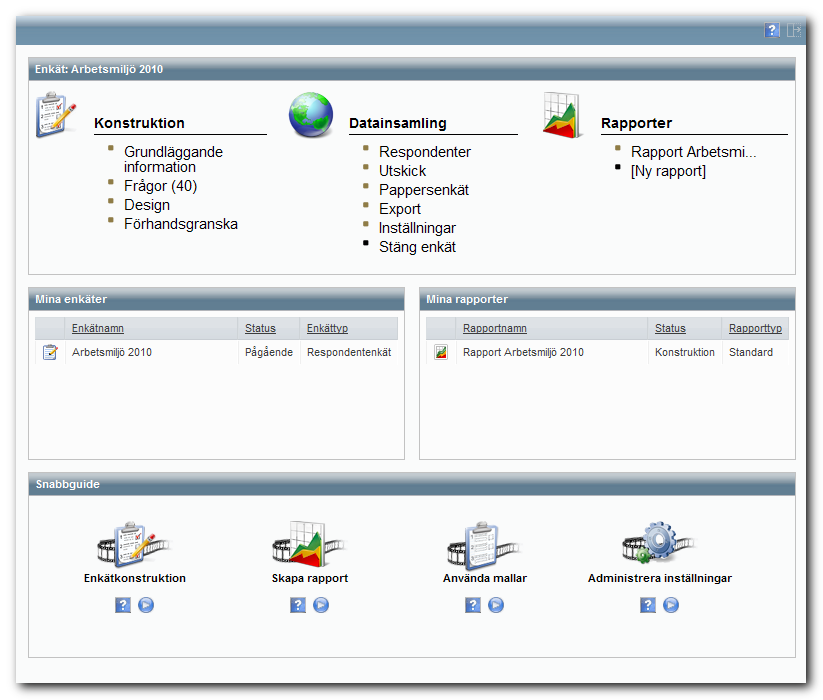This screenshot has width=823, height=700.
Task: Open help for Administrera inställningar
Action: (x=648, y=605)
